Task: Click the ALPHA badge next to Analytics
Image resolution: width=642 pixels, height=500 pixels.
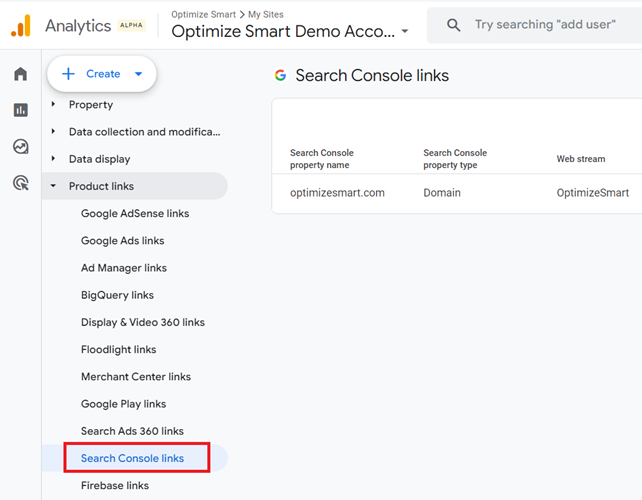Action: point(131,25)
